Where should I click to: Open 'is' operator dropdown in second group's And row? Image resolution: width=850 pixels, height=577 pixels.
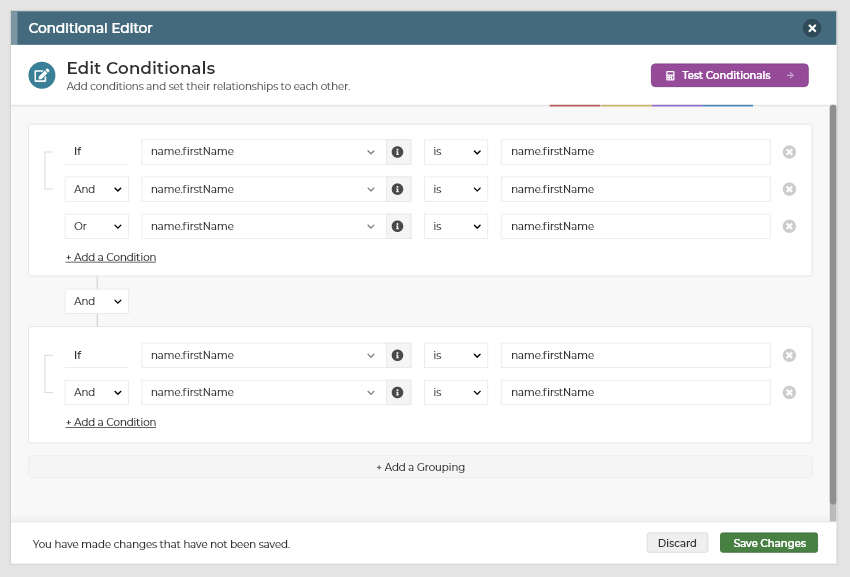coord(456,392)
